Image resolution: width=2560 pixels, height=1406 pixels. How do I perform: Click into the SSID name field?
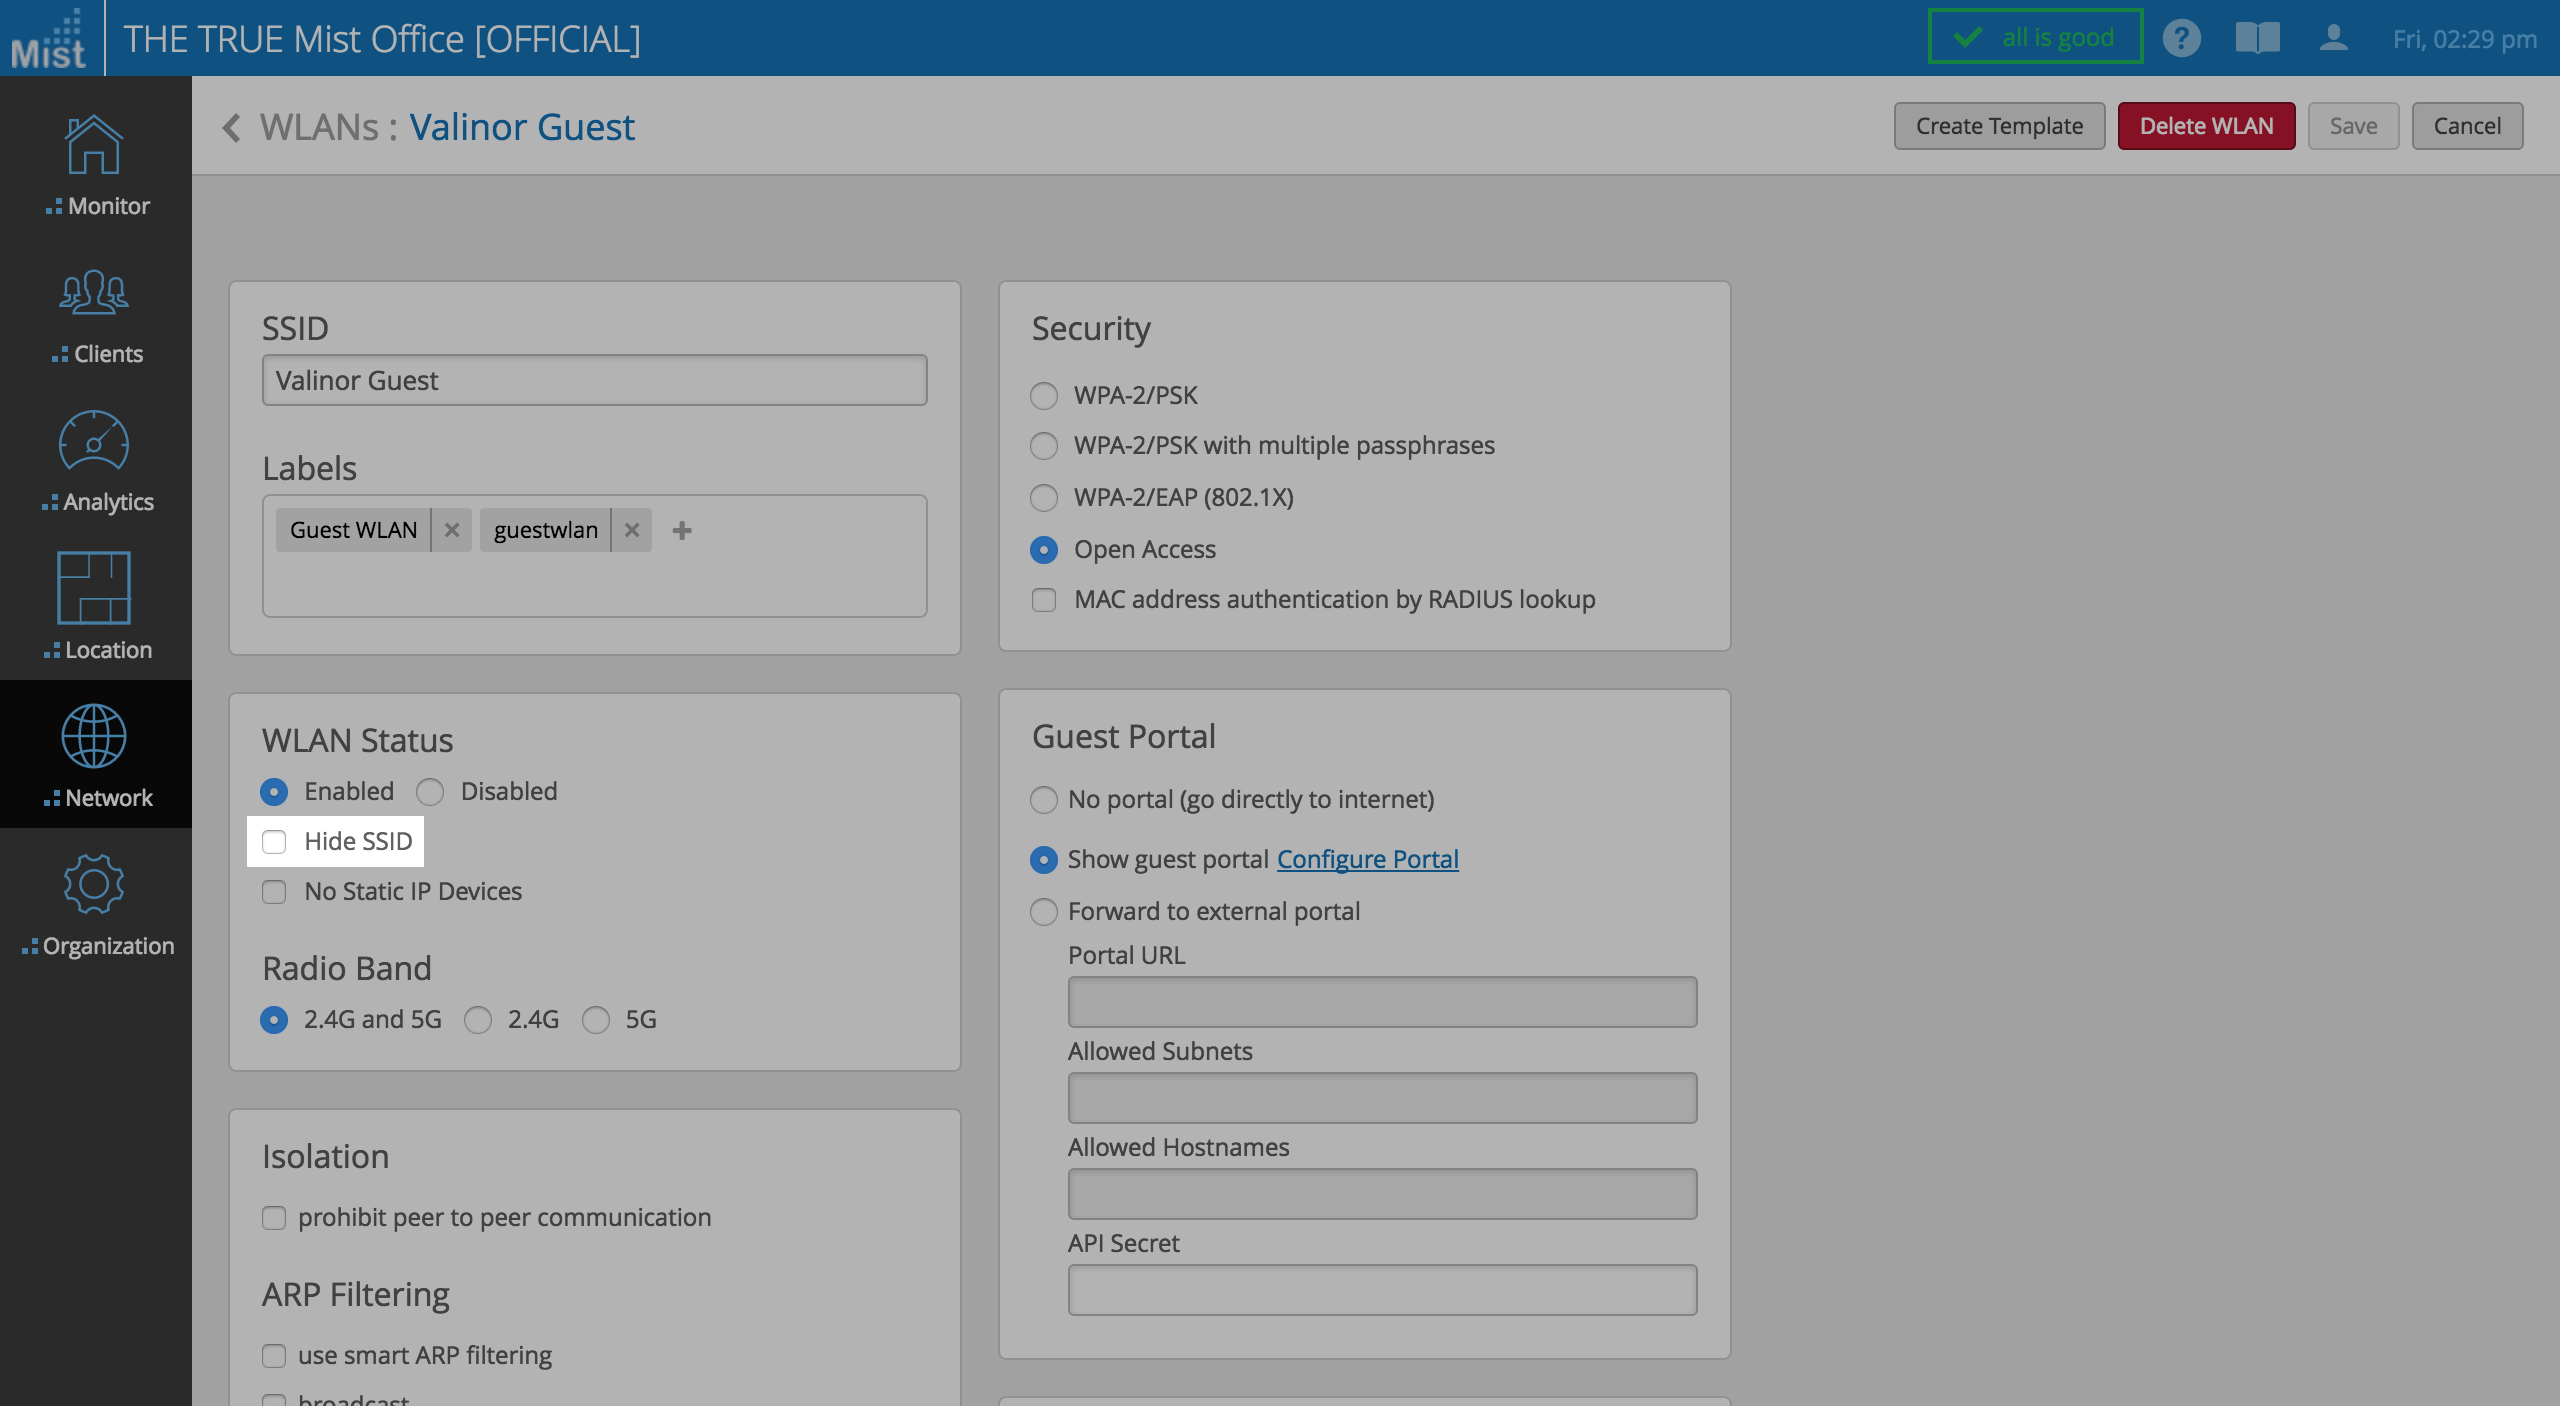[594, 381]
